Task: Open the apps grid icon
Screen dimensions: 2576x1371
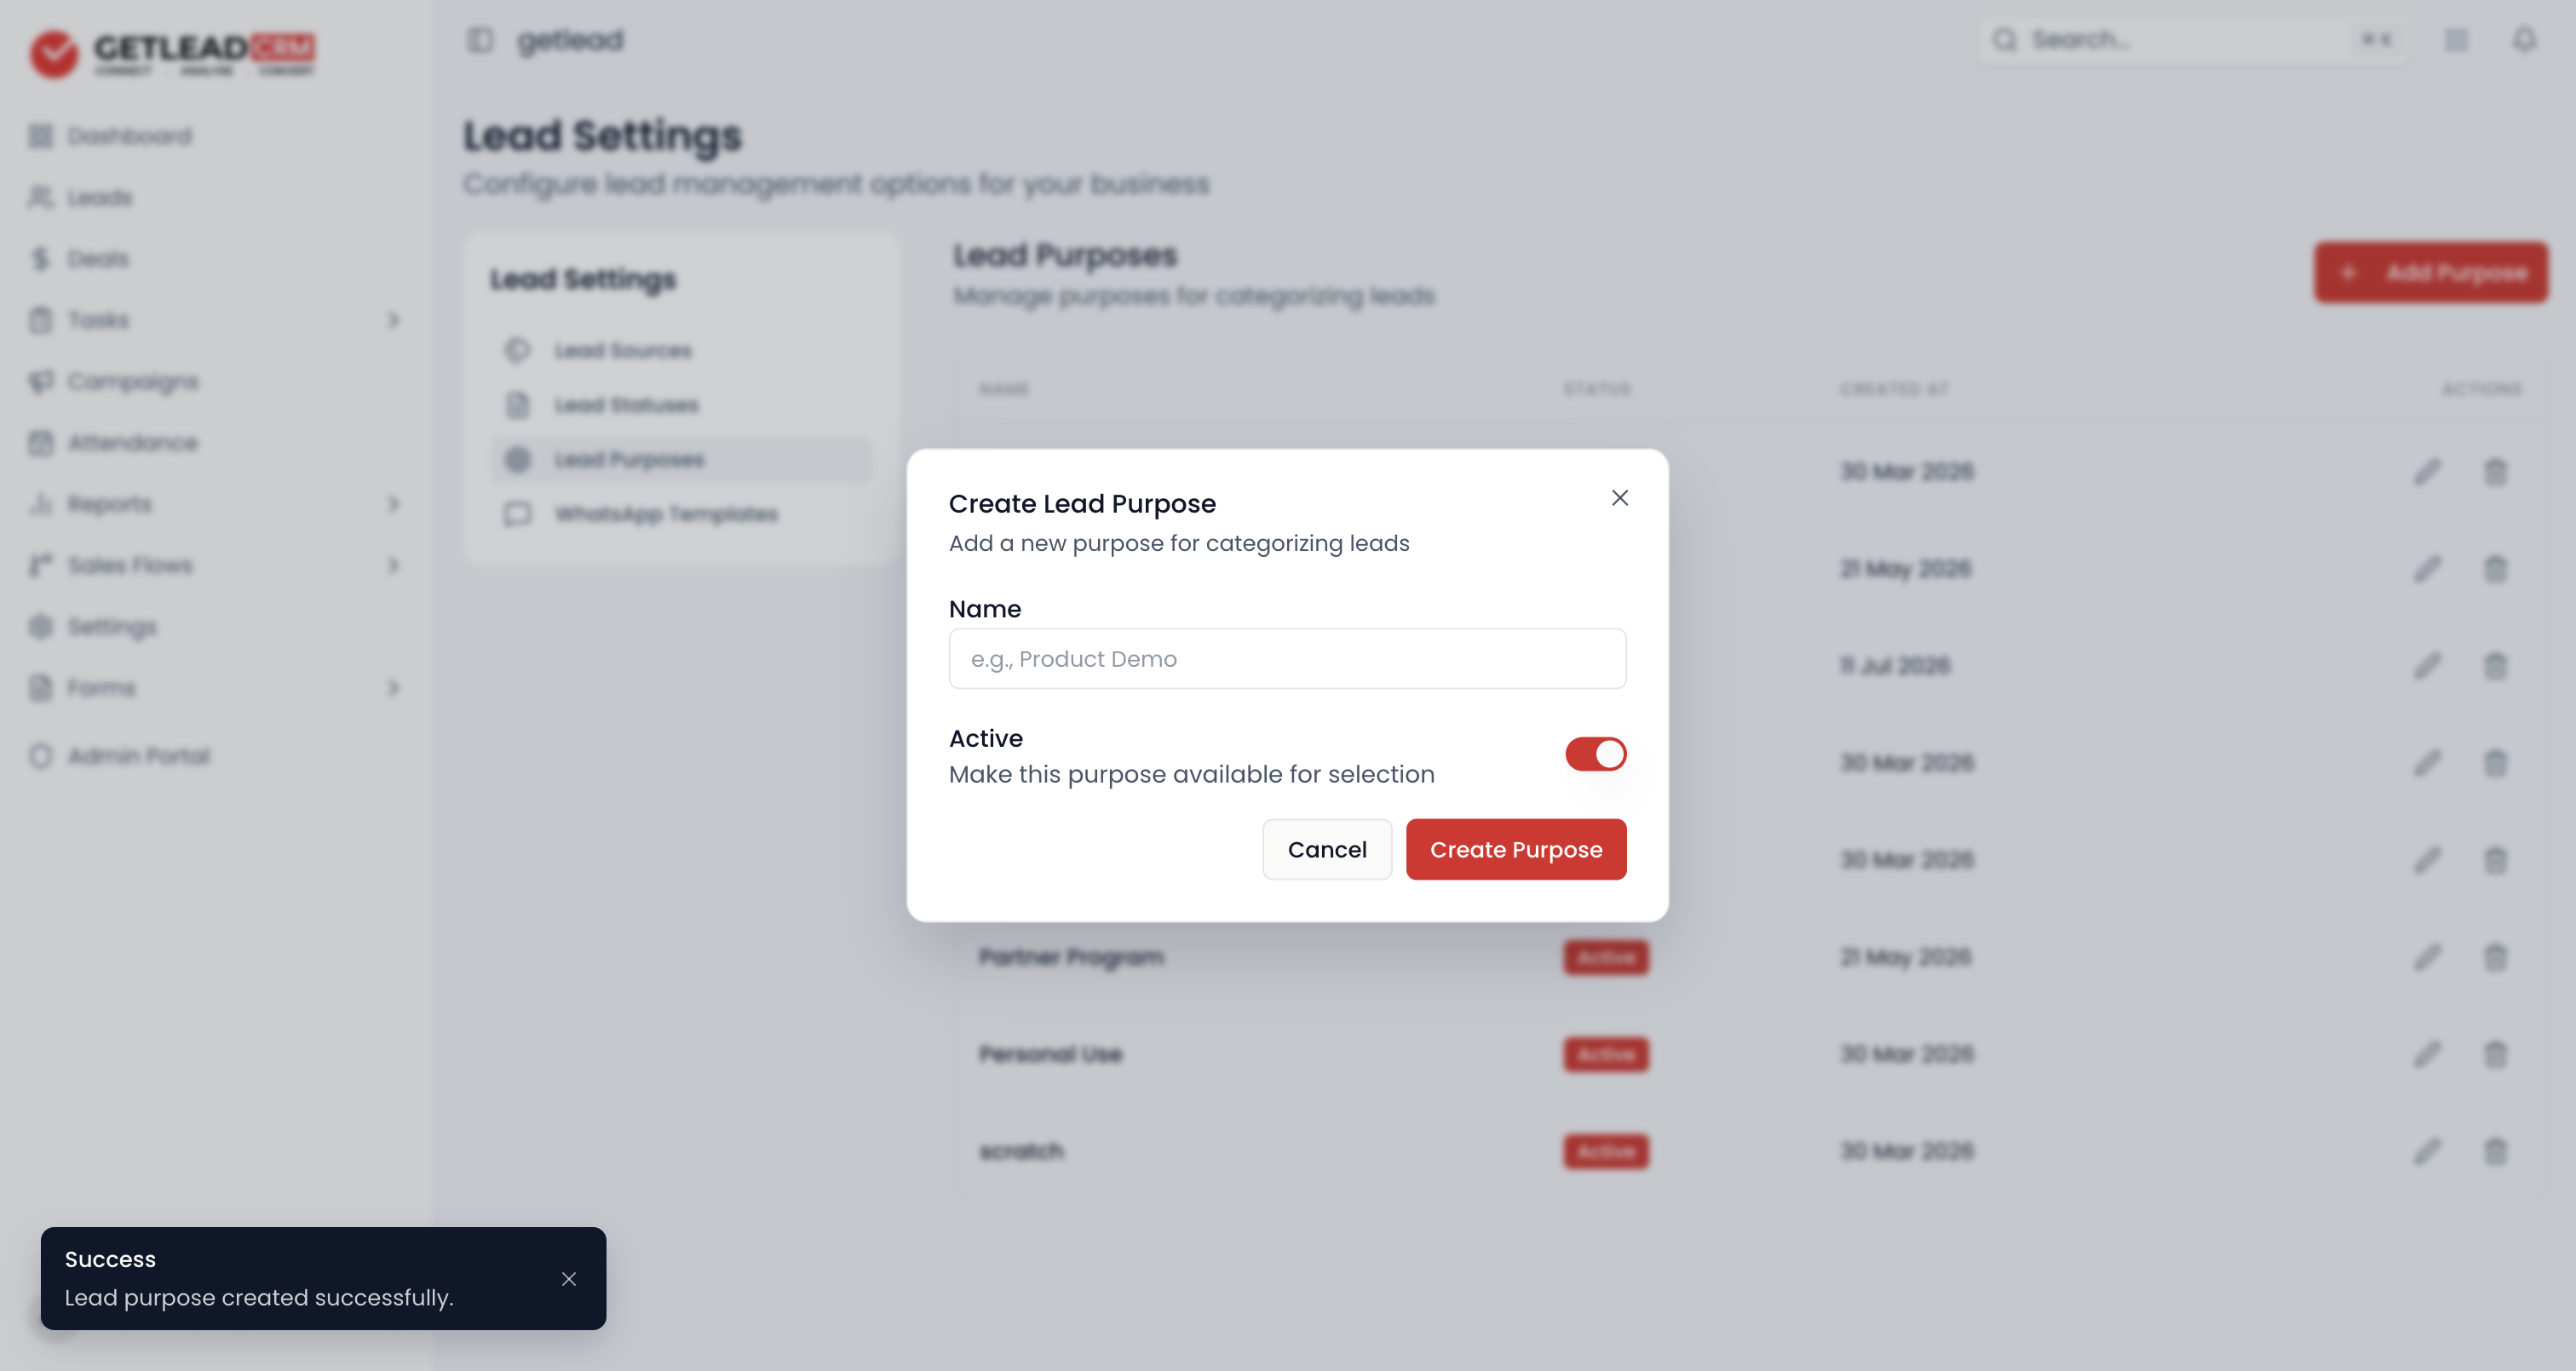Action: (x=2456, y=40)
